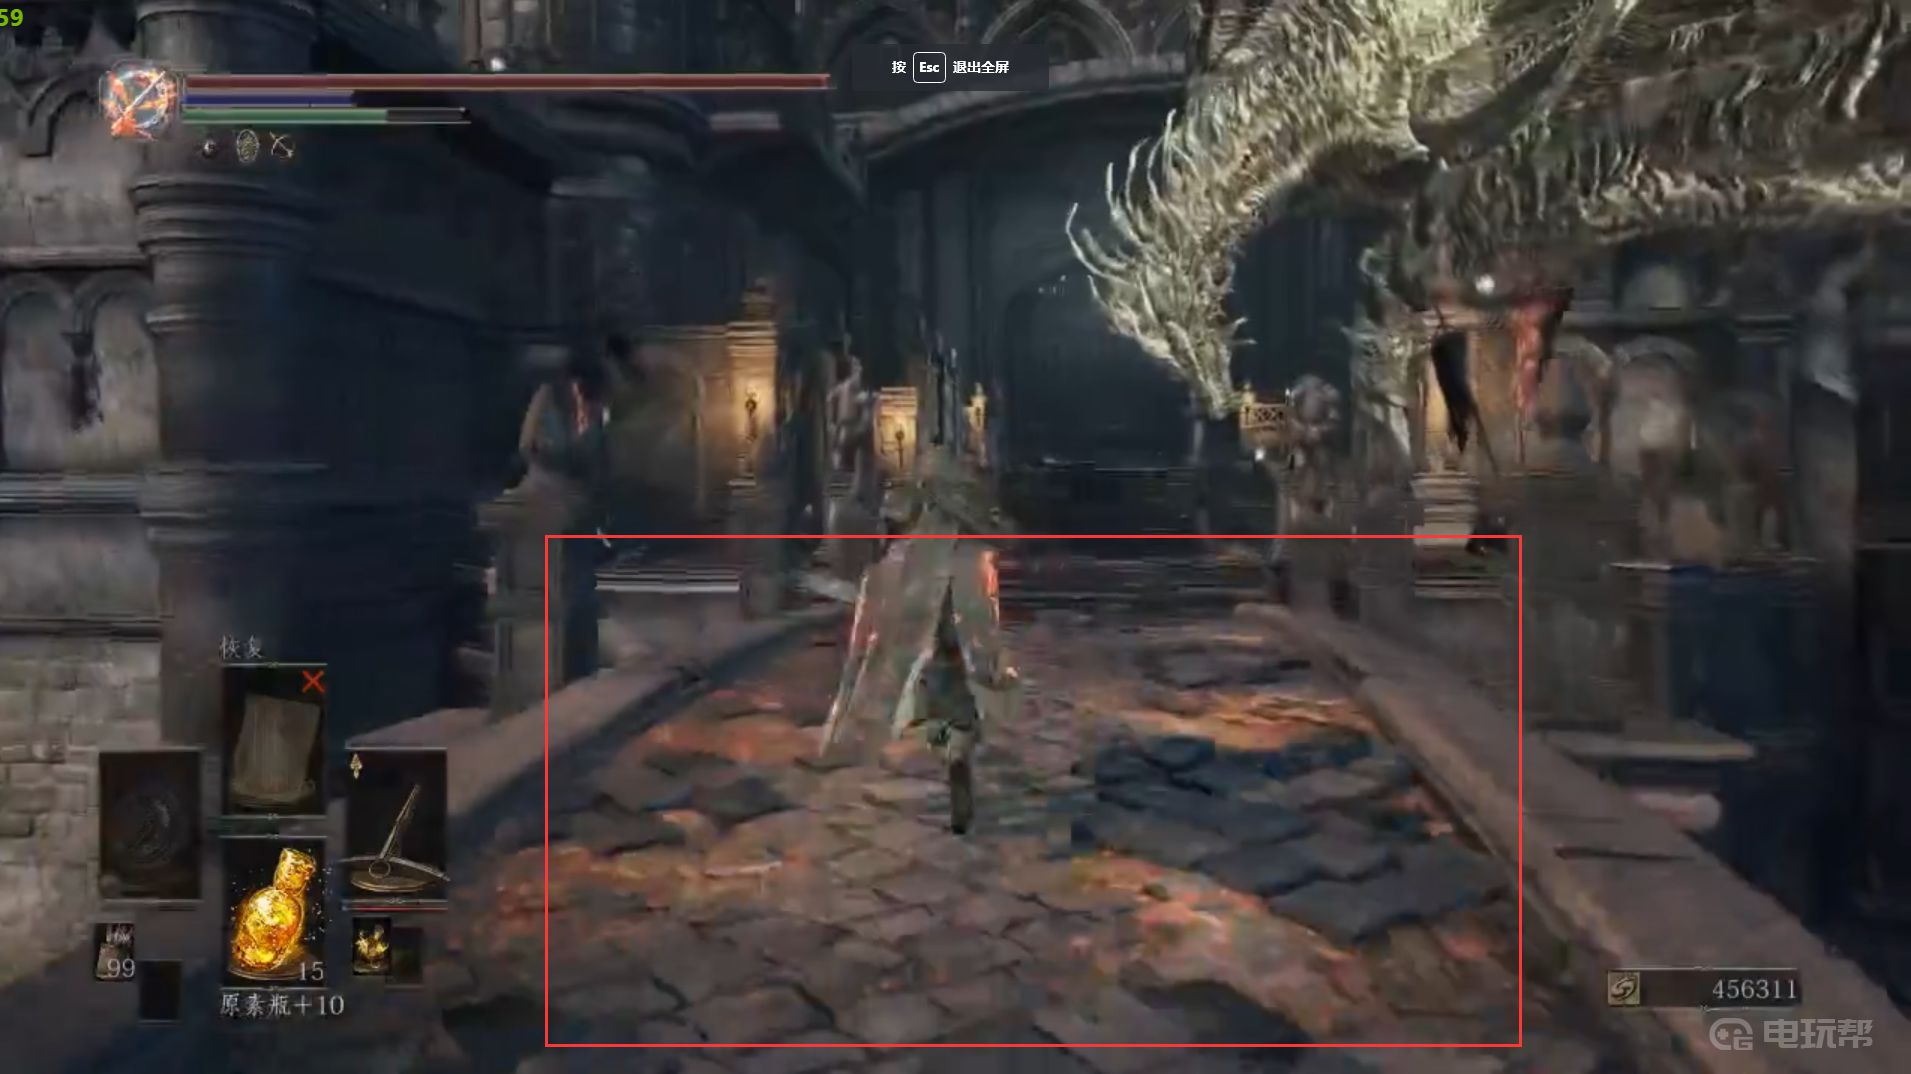Click the small item slot showing 99
This screenshot has height=1074, width=1911.
pos(115,952)
